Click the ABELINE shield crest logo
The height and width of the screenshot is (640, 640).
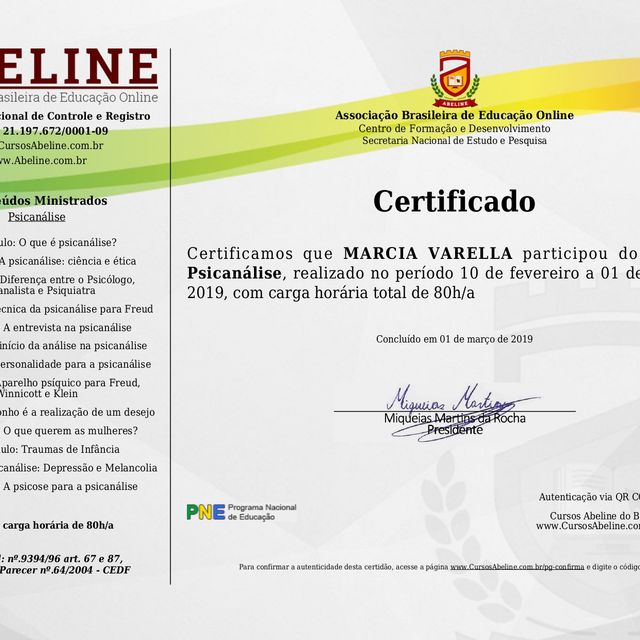click(455, 78)
